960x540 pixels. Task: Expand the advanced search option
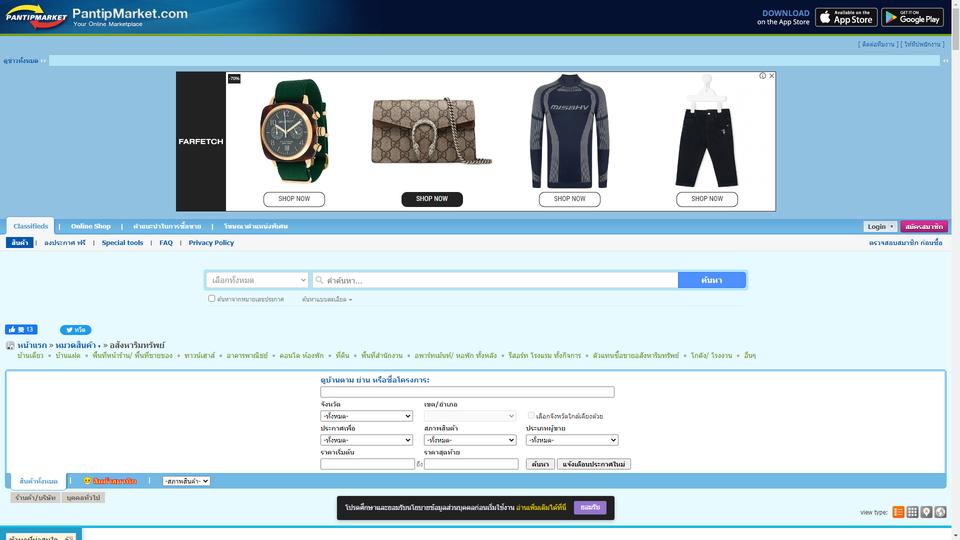(x=326, y=299)
